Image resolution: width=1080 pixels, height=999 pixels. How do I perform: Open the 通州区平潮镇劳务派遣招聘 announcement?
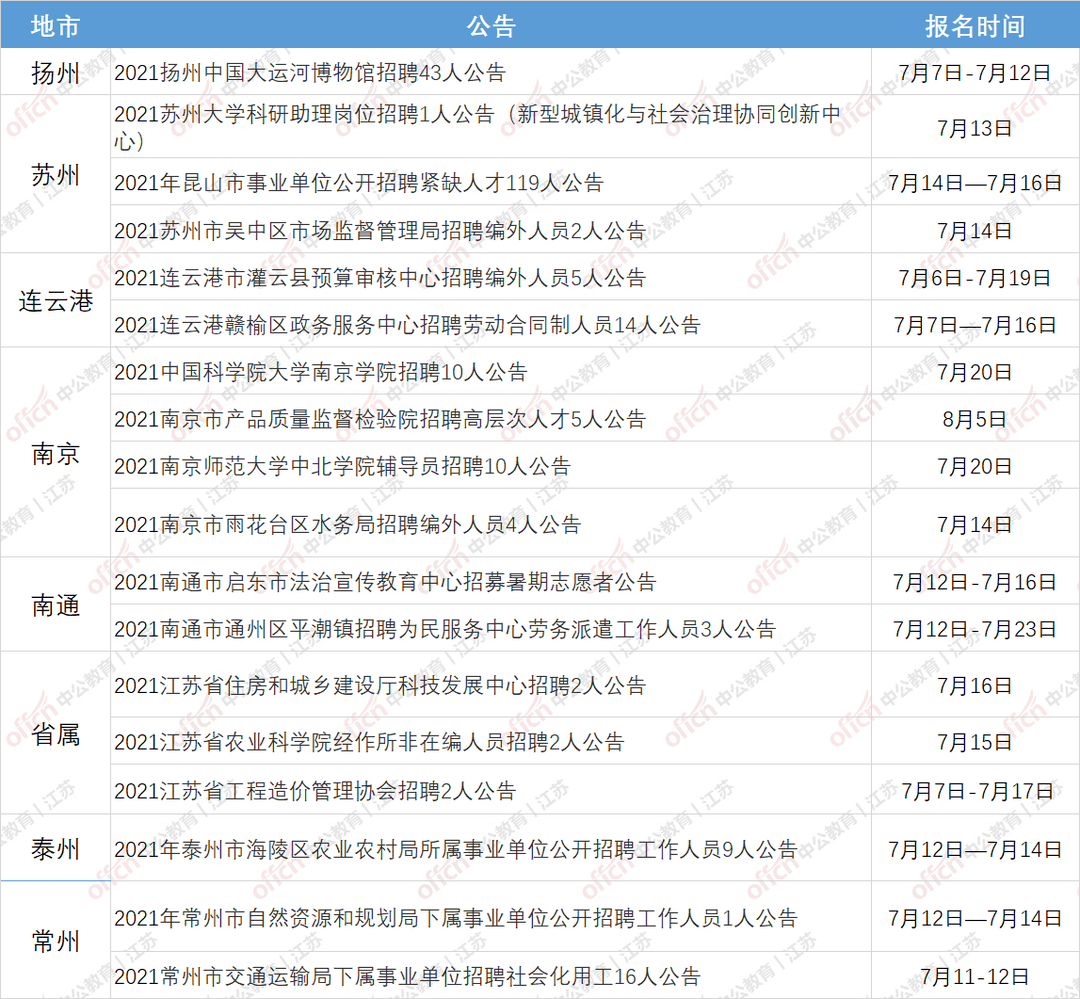point(445,629)
